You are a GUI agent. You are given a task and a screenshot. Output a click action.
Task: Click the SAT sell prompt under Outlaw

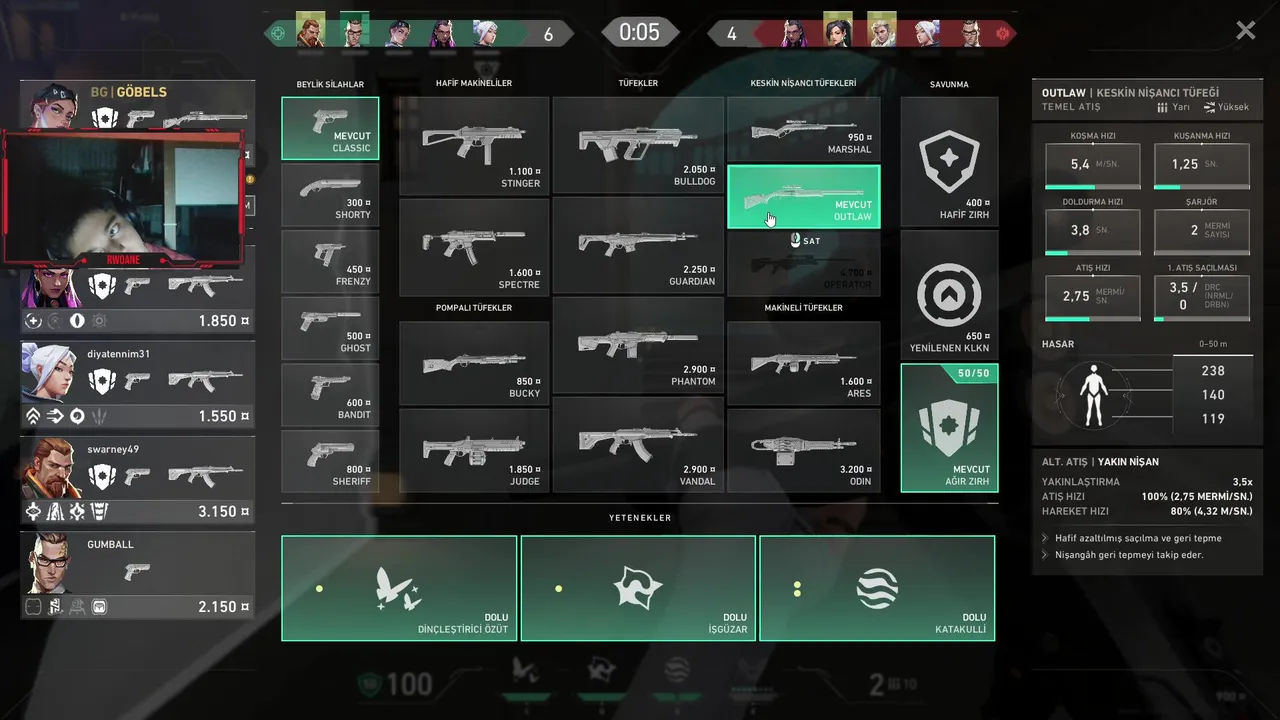coord(804,241)
